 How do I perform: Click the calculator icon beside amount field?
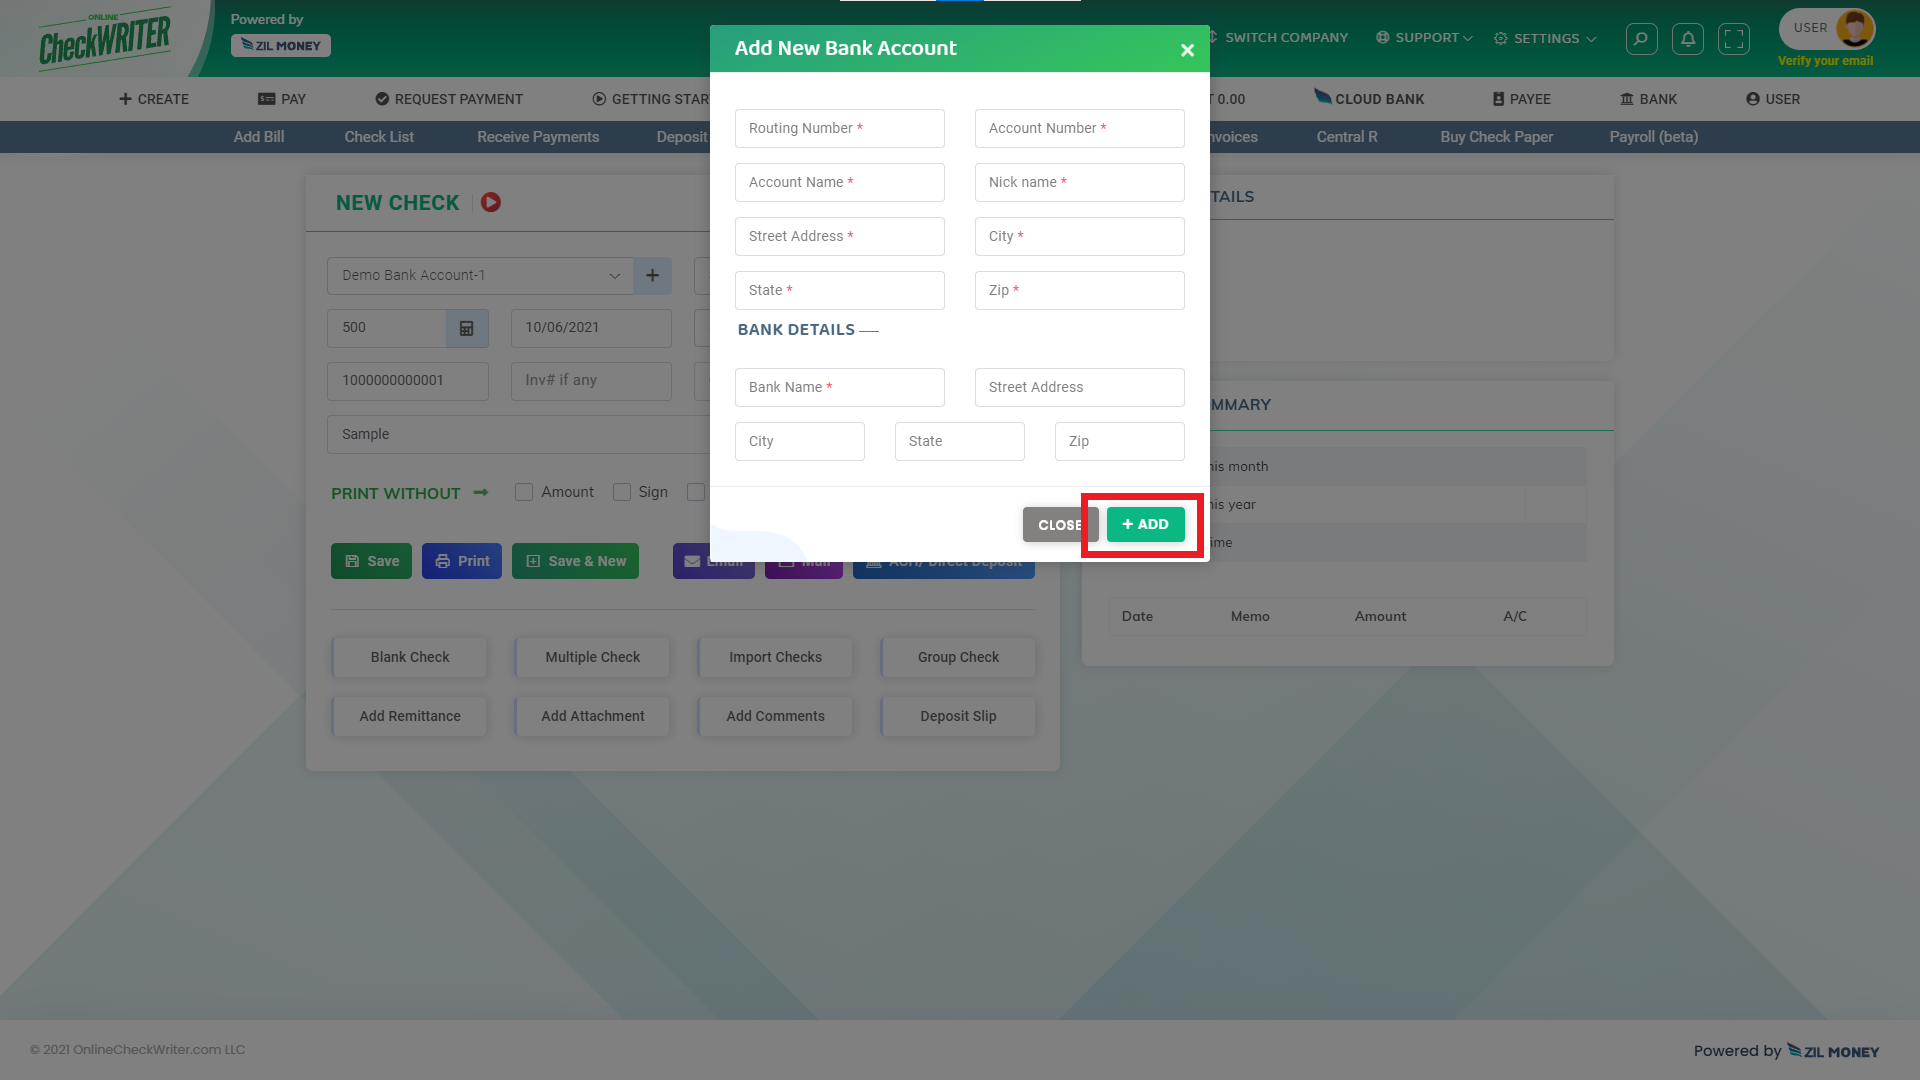click(x=466, y=328)
